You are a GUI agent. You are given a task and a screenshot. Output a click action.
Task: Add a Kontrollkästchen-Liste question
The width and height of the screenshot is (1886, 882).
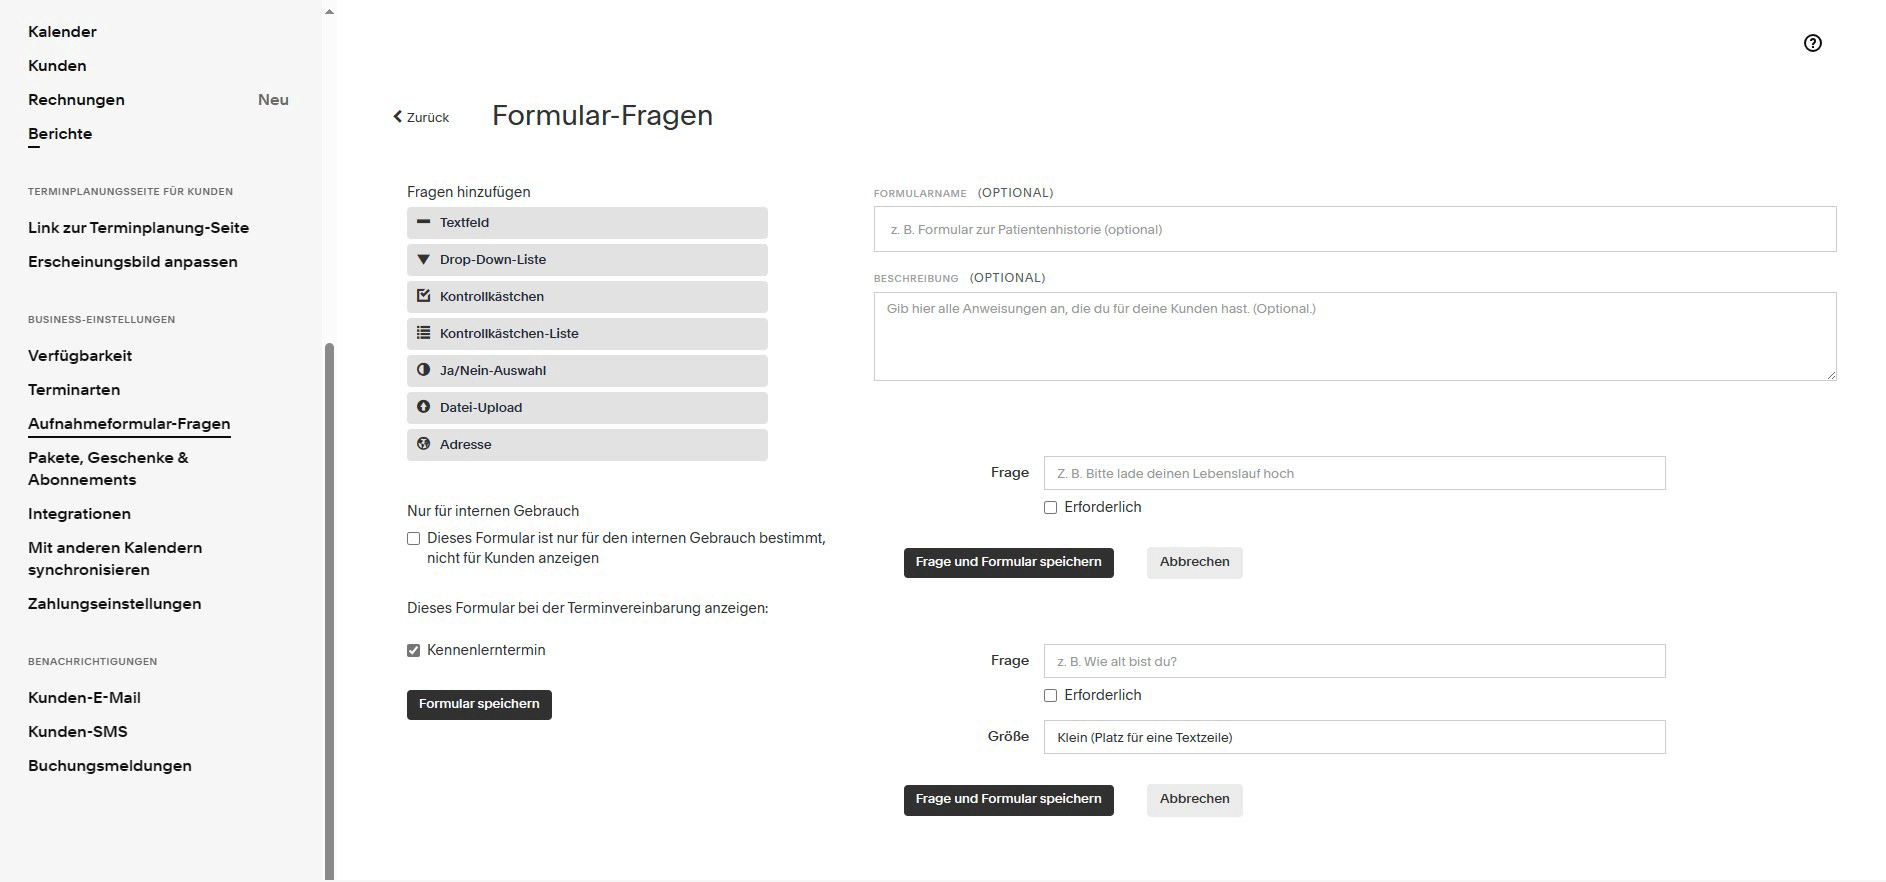click(x=587, y=334)
